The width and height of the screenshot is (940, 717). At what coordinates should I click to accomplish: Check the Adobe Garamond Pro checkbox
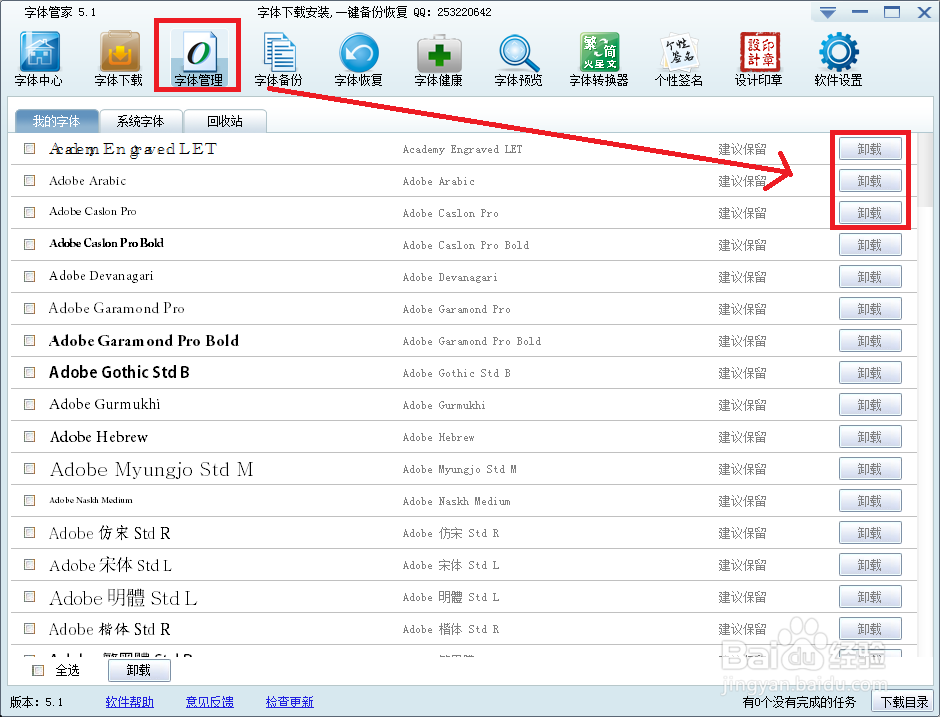29,308
